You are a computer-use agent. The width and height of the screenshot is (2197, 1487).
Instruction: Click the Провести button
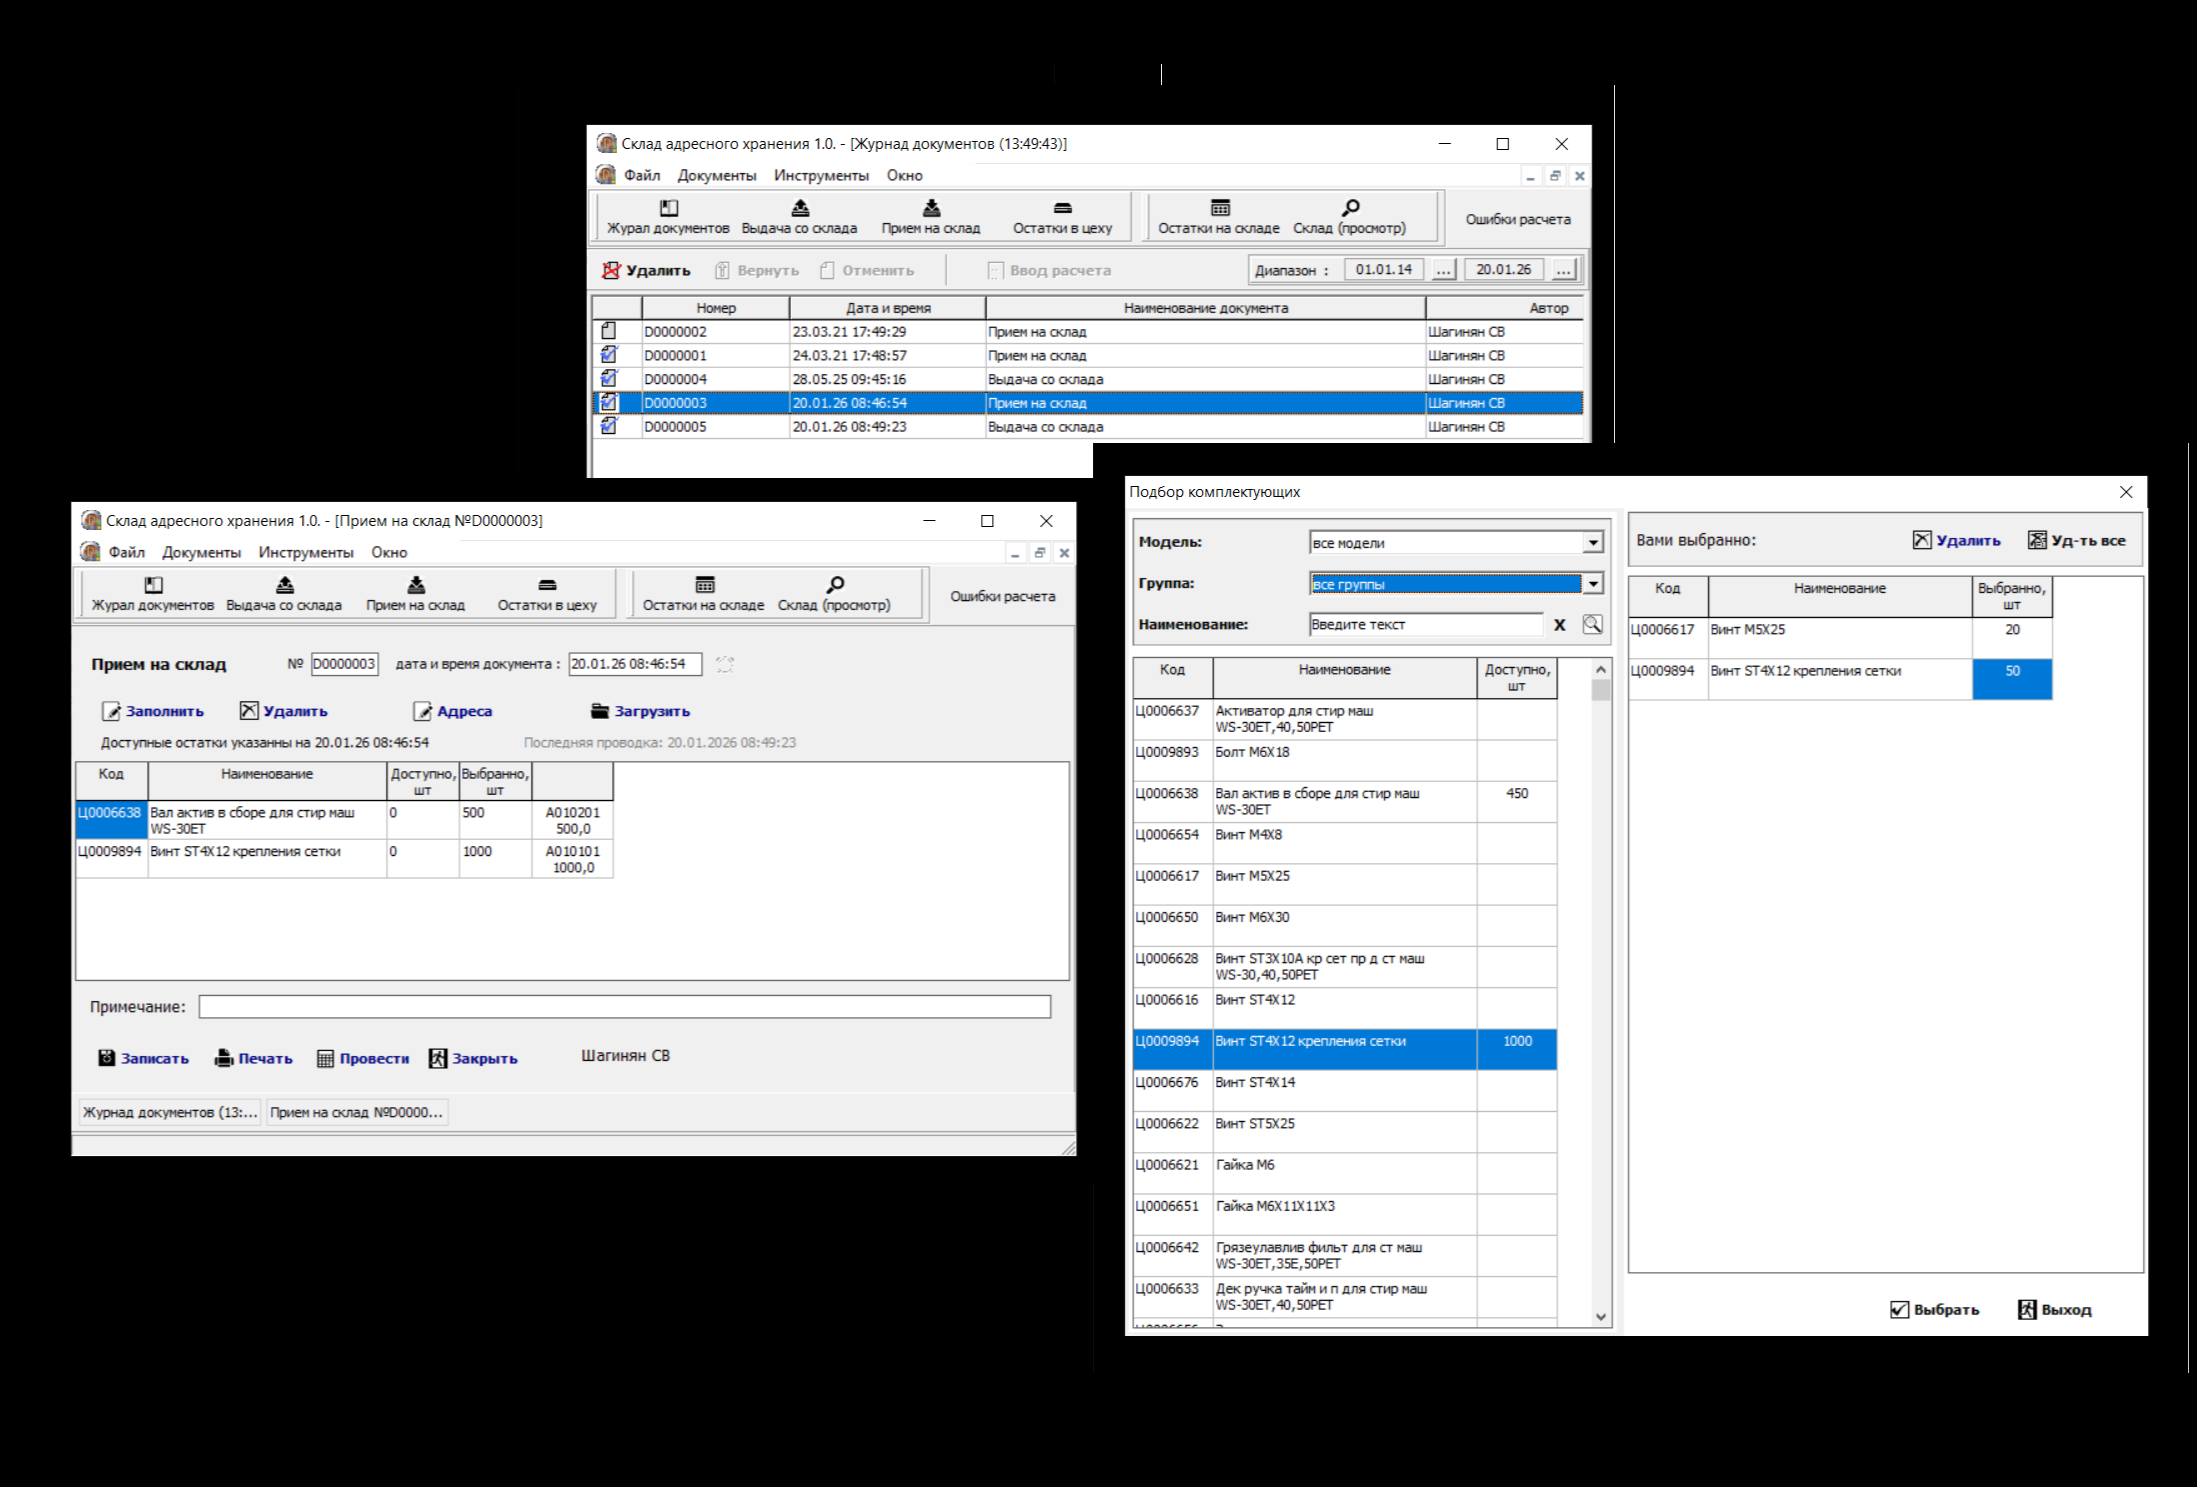pos(363,1058)
